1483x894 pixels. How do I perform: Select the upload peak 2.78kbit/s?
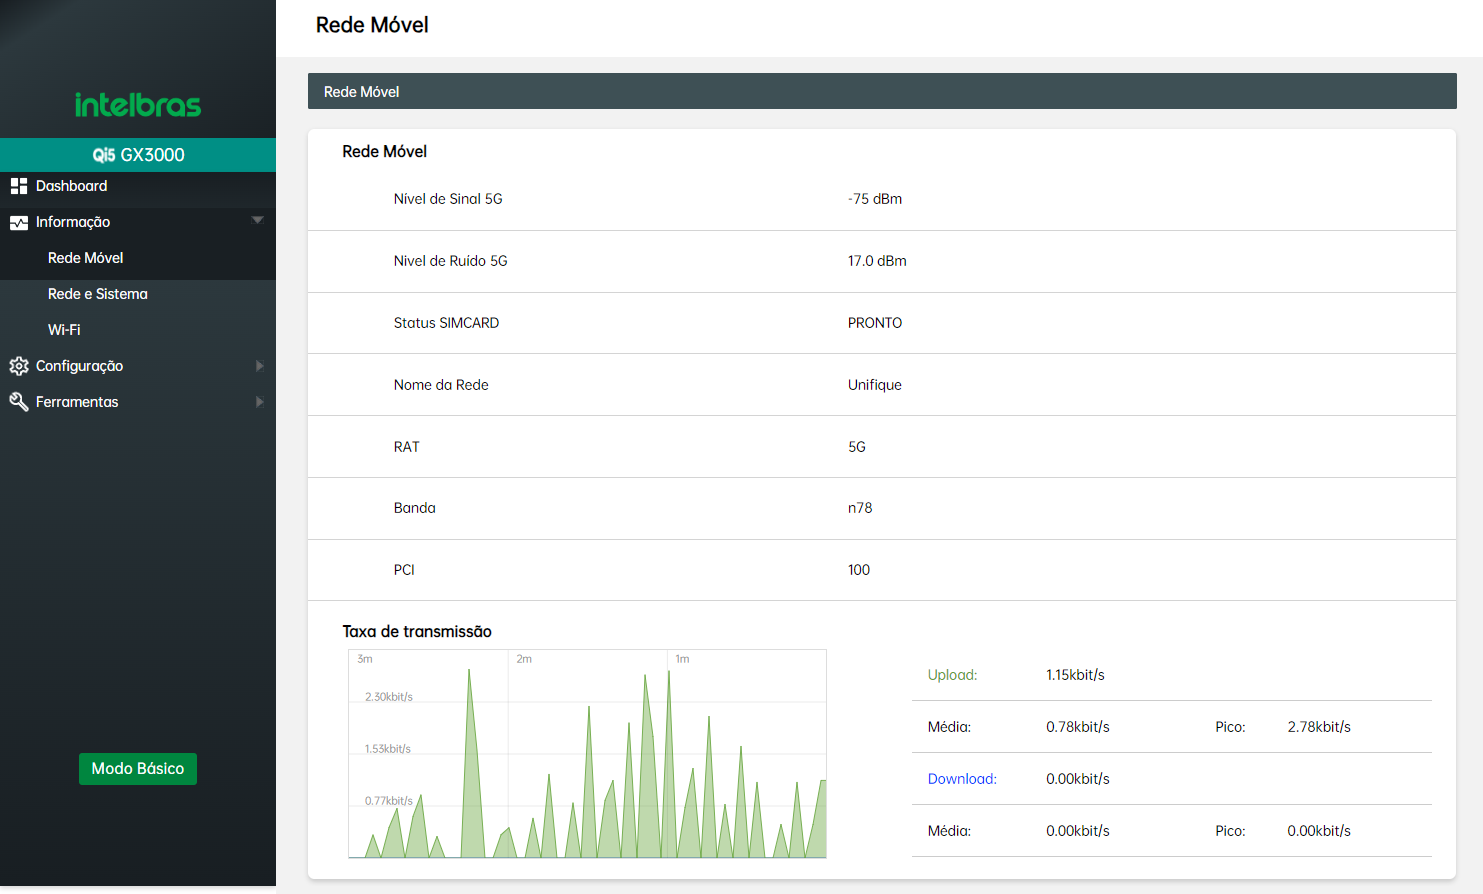pyautogui.click(x=1319, y=727)
